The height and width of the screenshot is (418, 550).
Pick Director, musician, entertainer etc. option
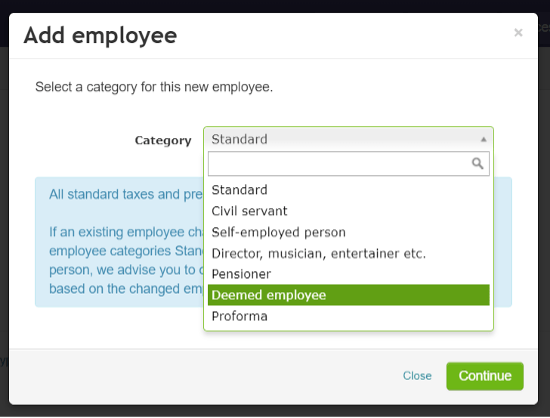(x=348, y=253)
